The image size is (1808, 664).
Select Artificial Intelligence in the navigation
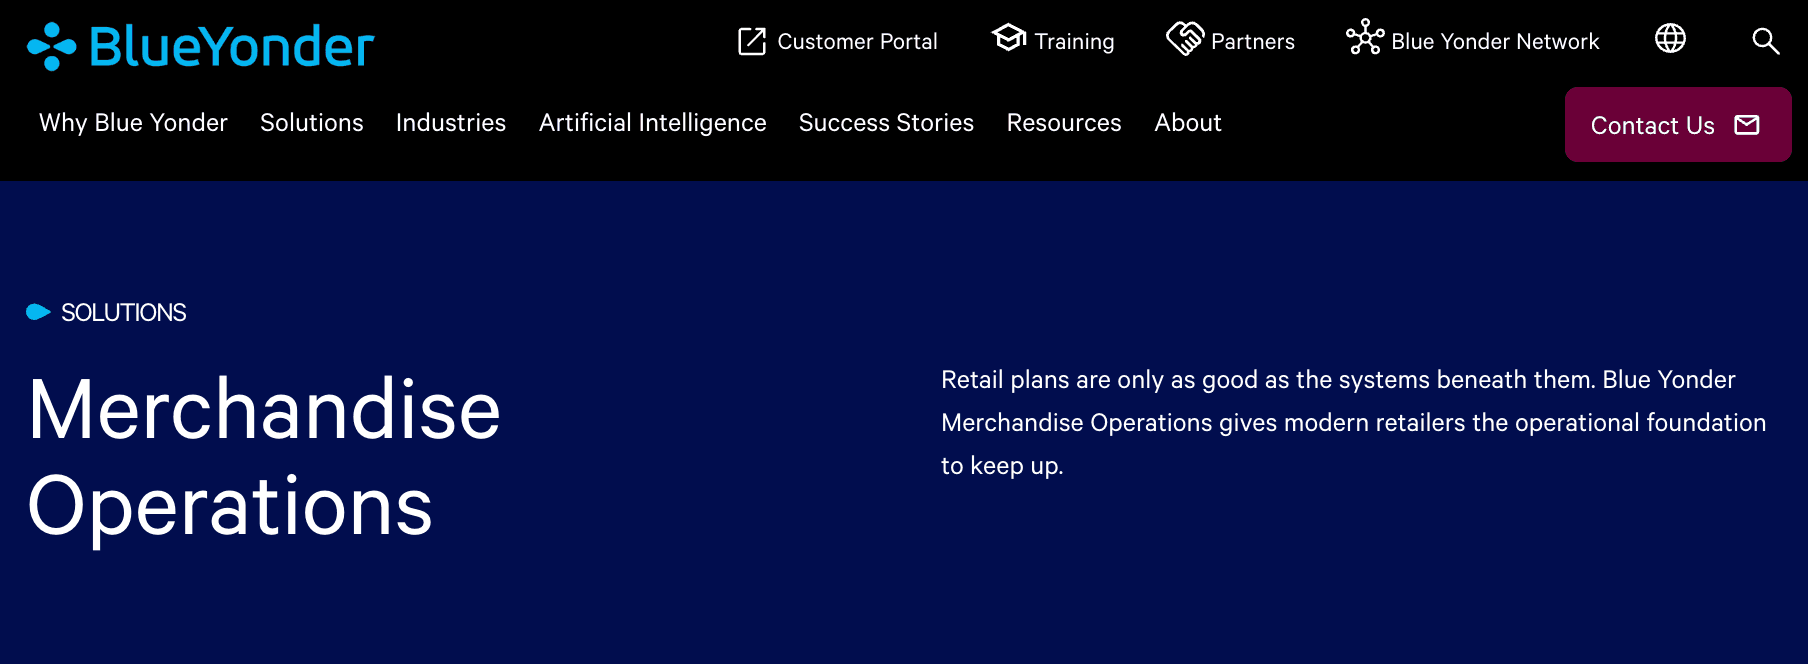coord(653,123)
